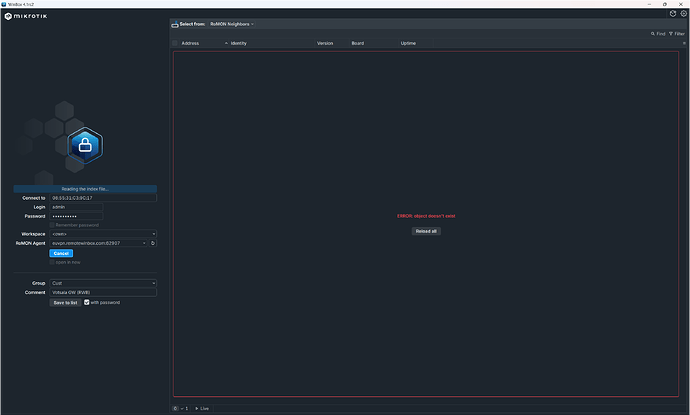Open Find search in neighbors table
The width and height of the screenshot is (690, 415).
658,34
